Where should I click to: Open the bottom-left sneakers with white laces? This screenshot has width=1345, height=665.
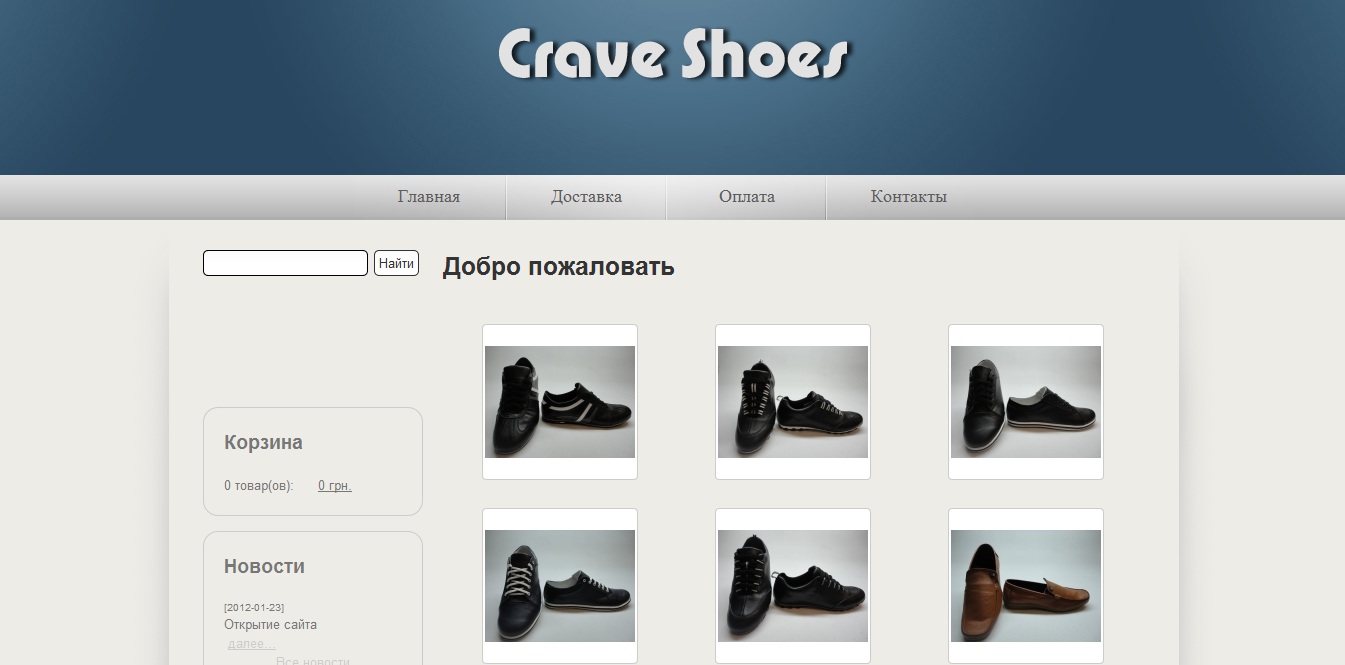(x=559, y=585)
